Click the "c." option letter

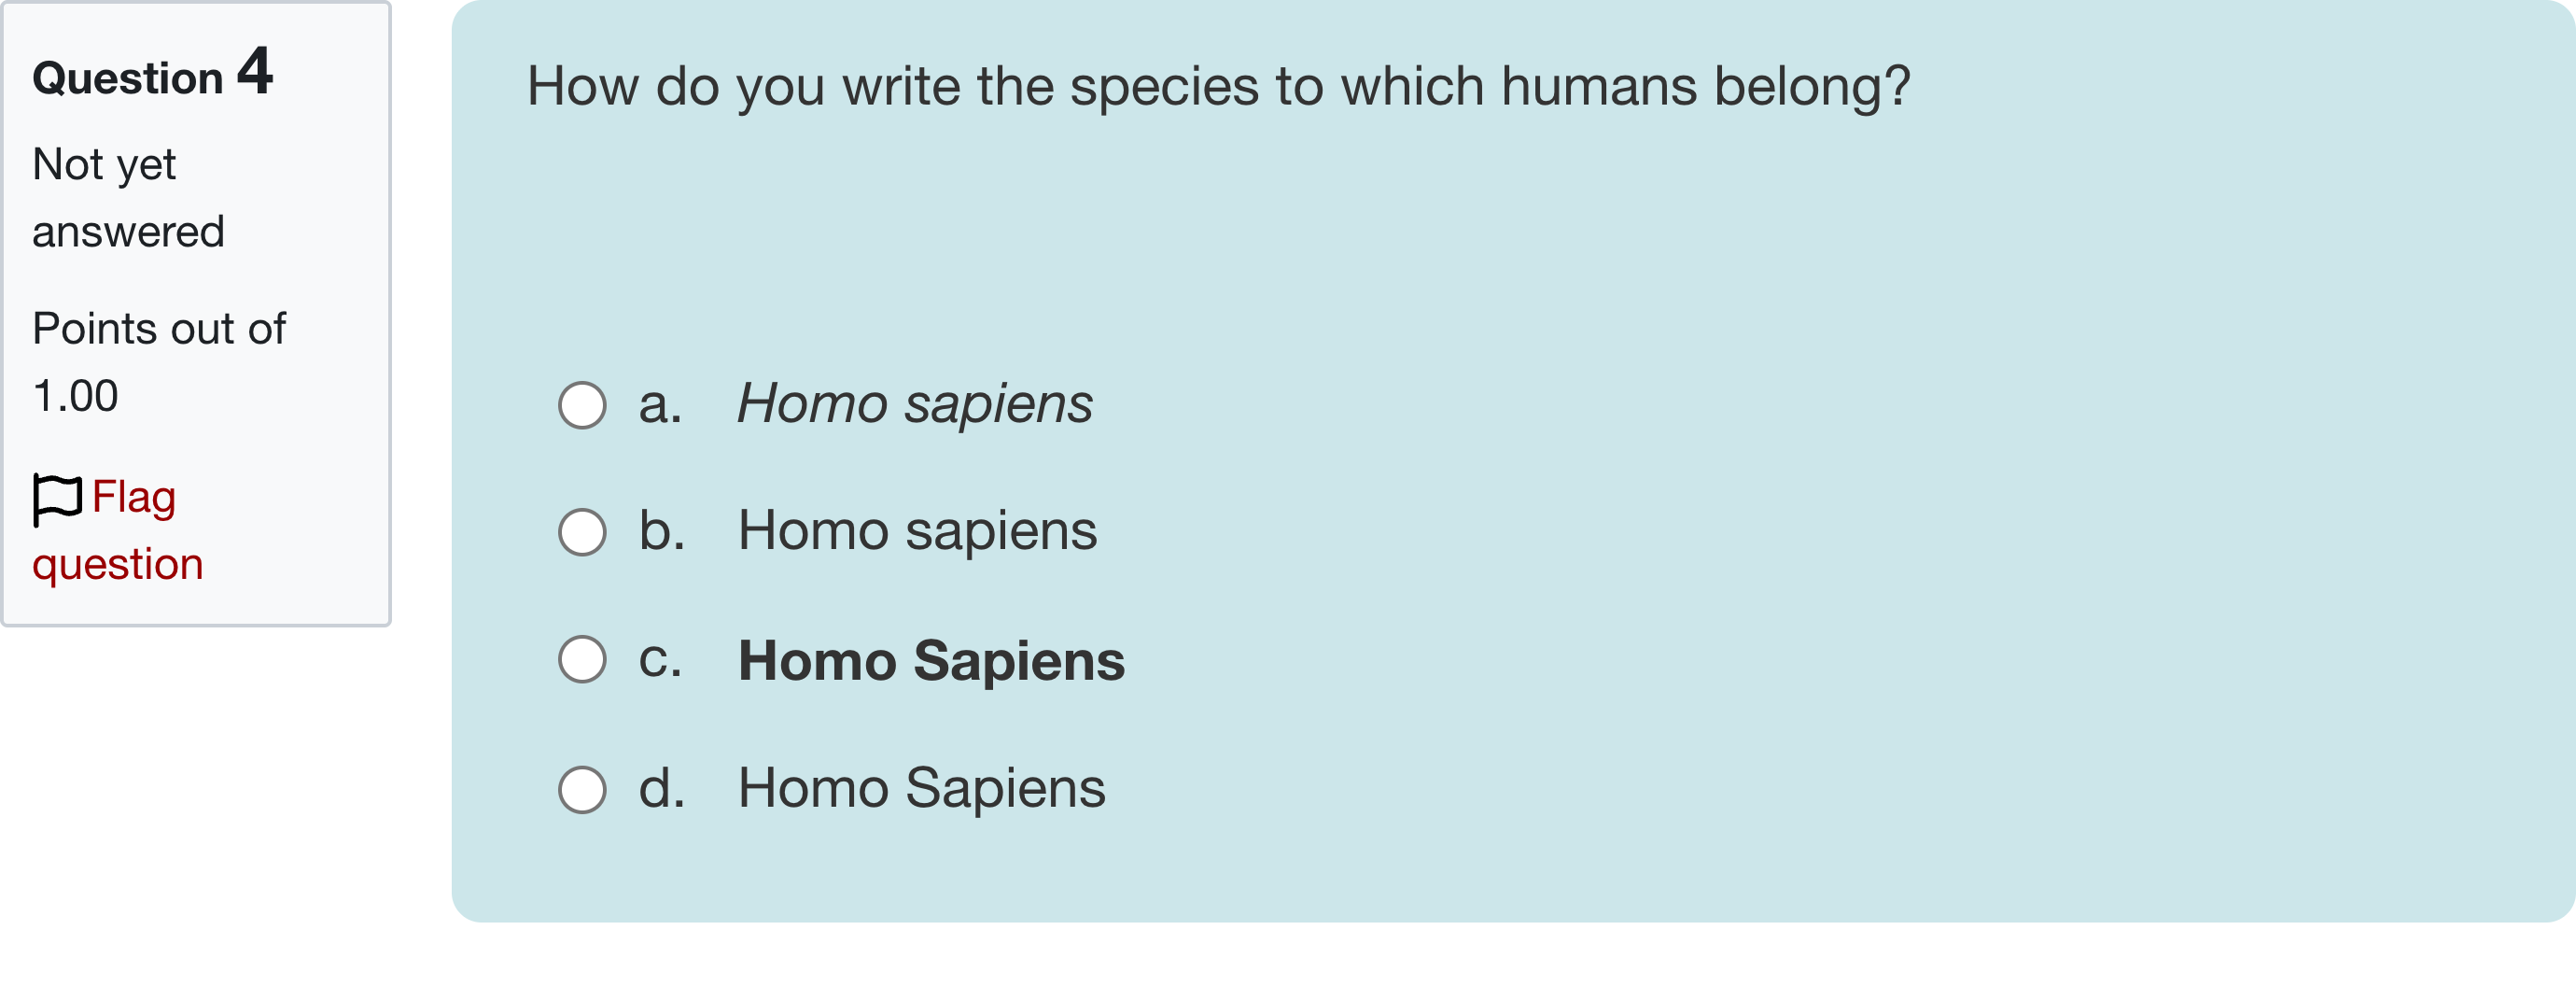[x=660, y=660]
